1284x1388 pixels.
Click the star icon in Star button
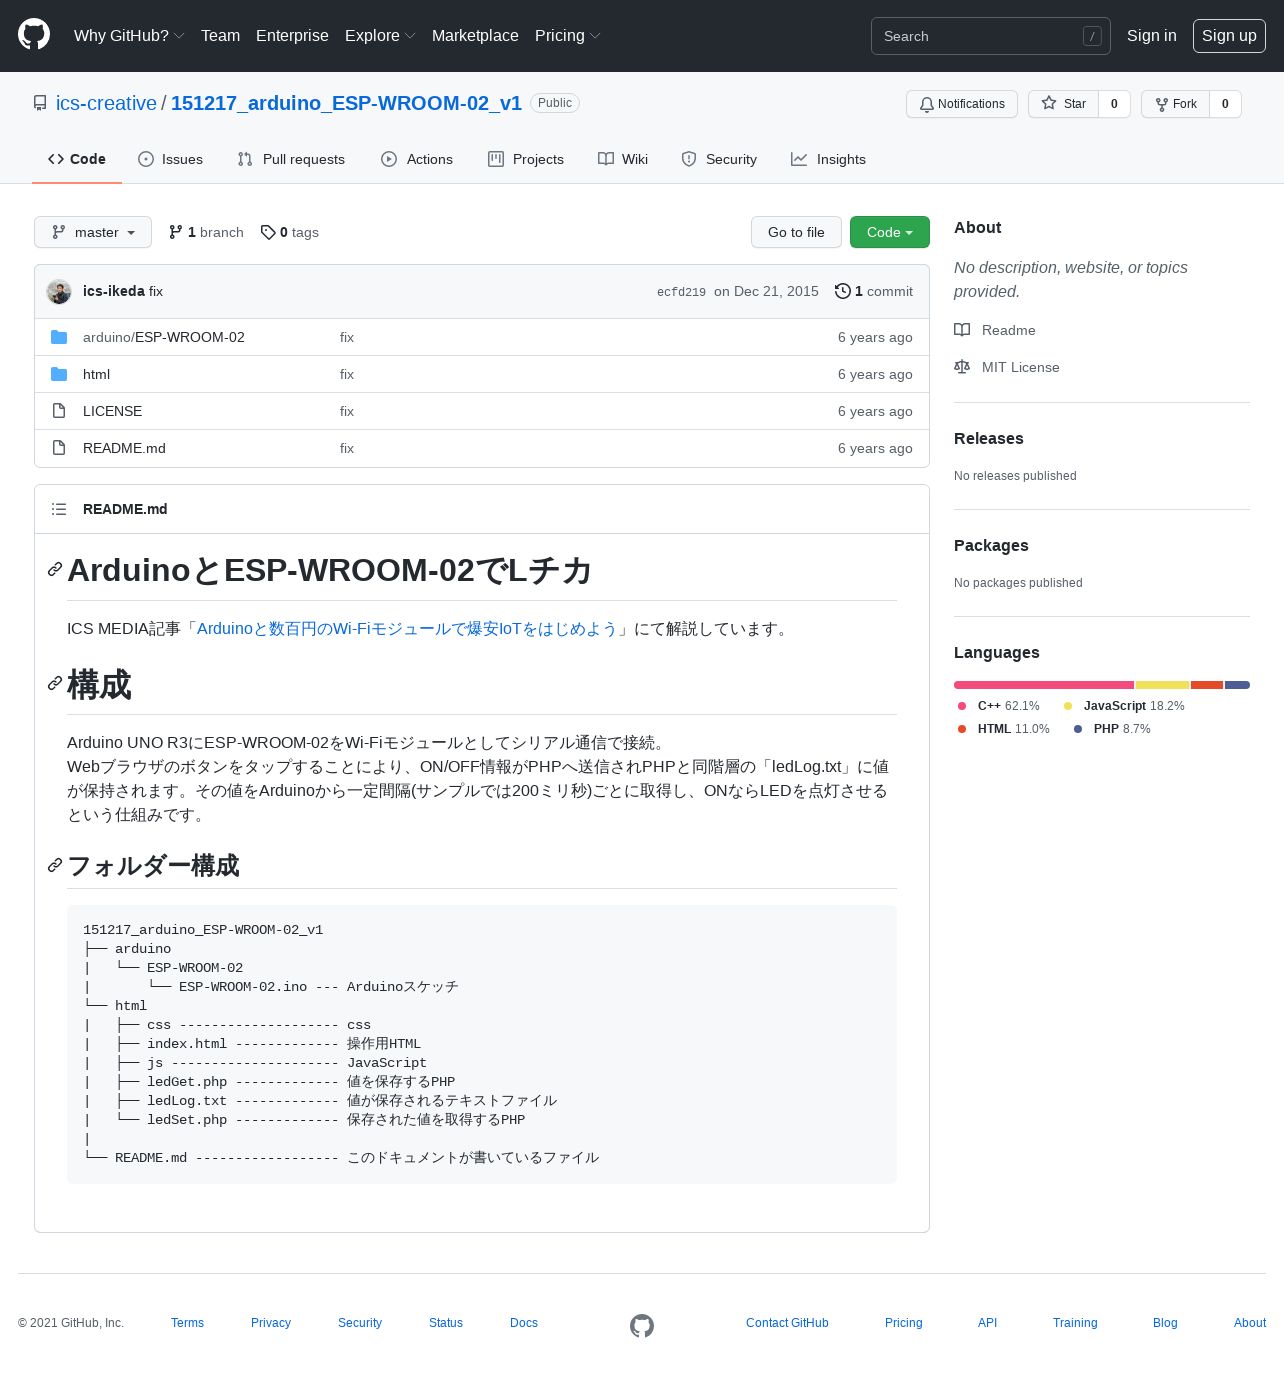pyautogui.click(x=1049, y=103)
